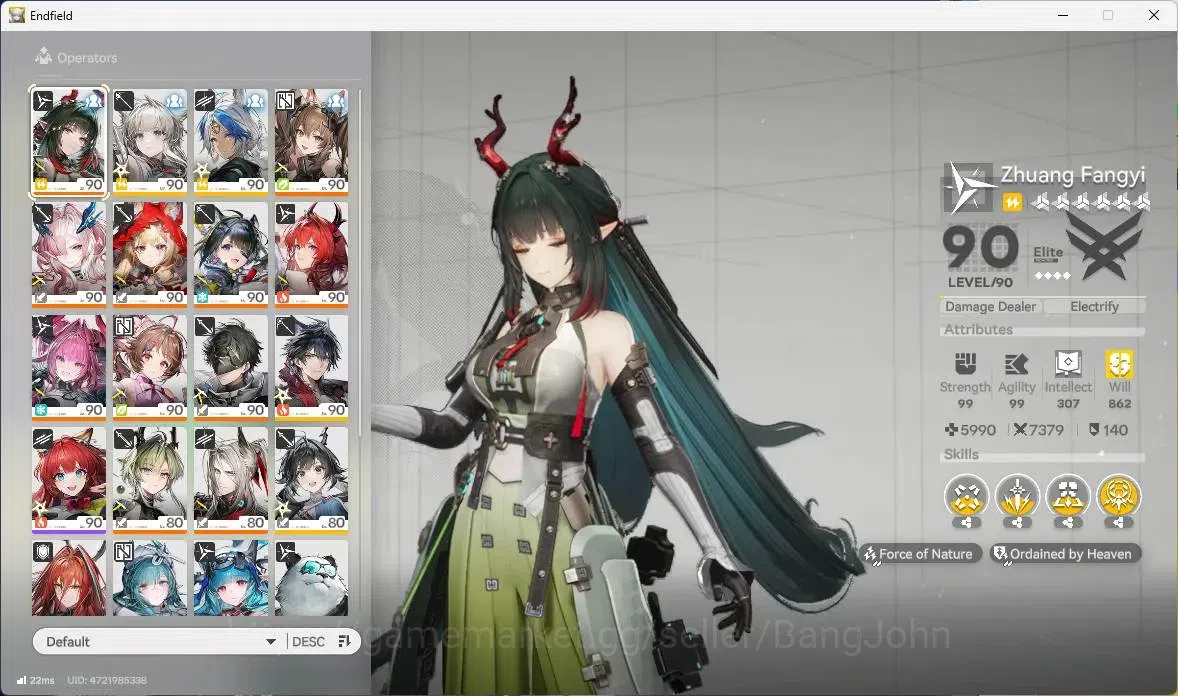
Task: Click the share button under first skill
Action: click(x=967, y=523)
